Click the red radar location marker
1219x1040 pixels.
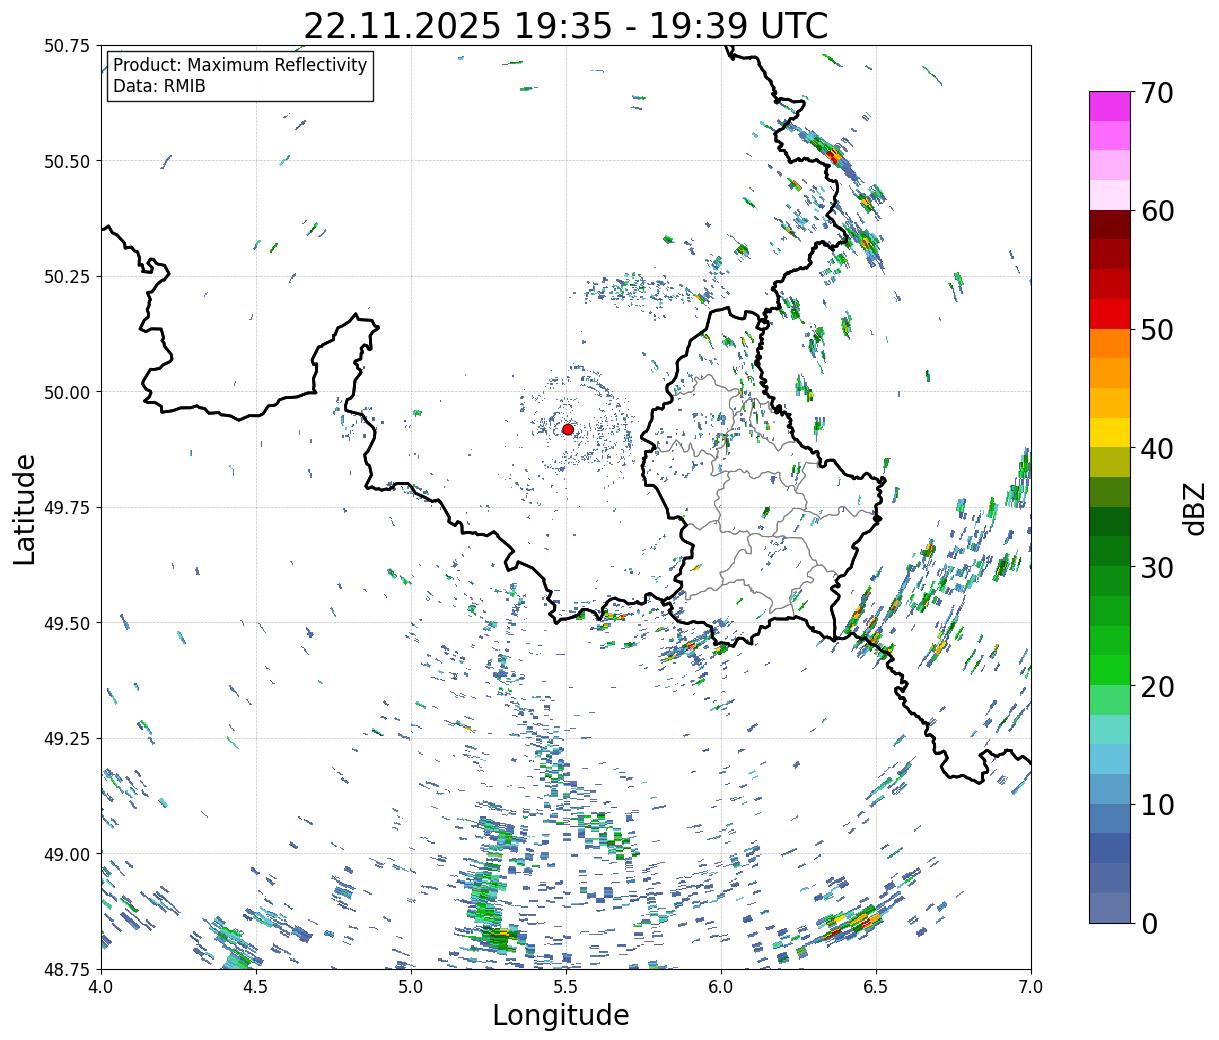point(568,429)
